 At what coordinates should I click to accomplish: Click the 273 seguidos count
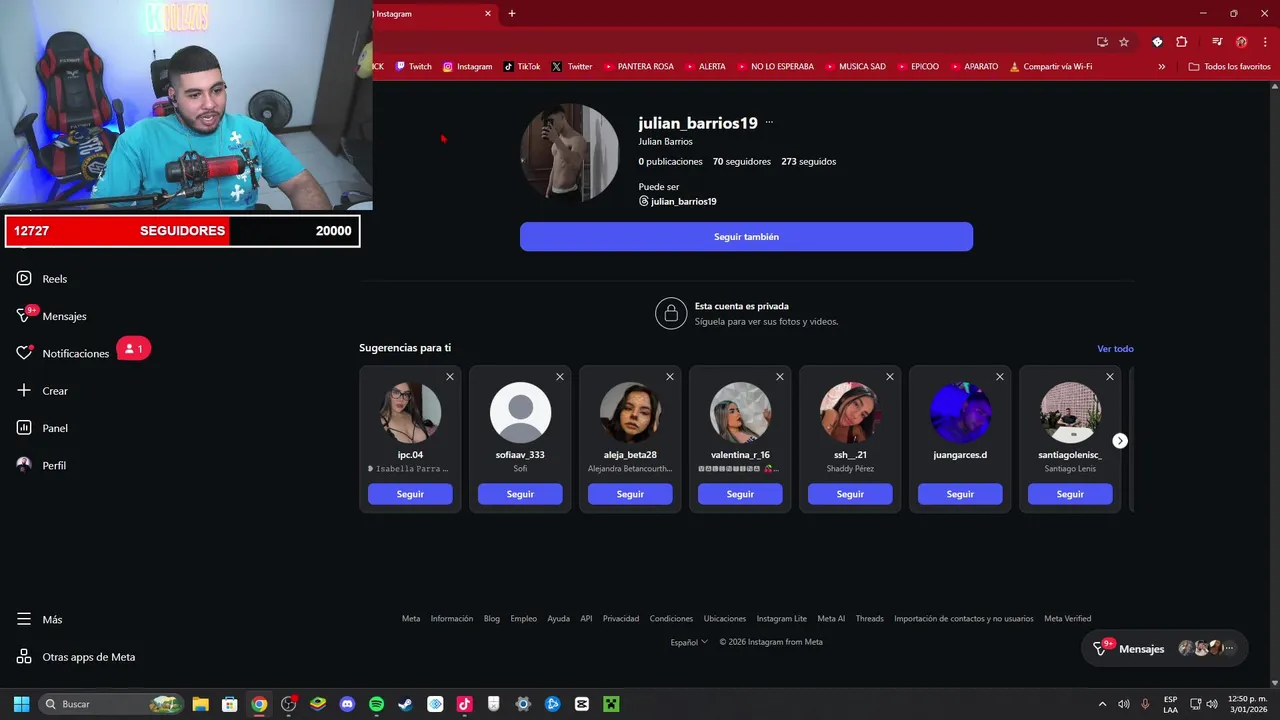pos(809,162)
